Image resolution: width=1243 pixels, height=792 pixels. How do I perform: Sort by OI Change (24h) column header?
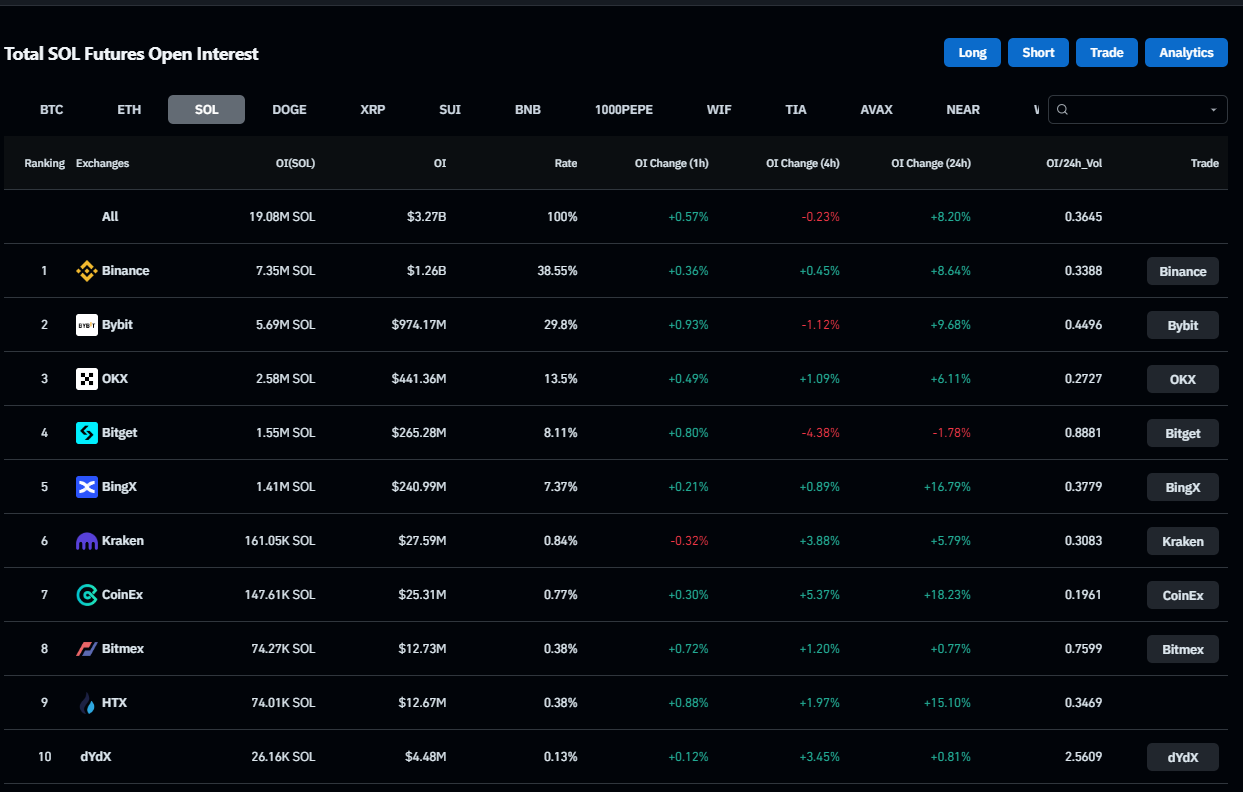(930, 163)
